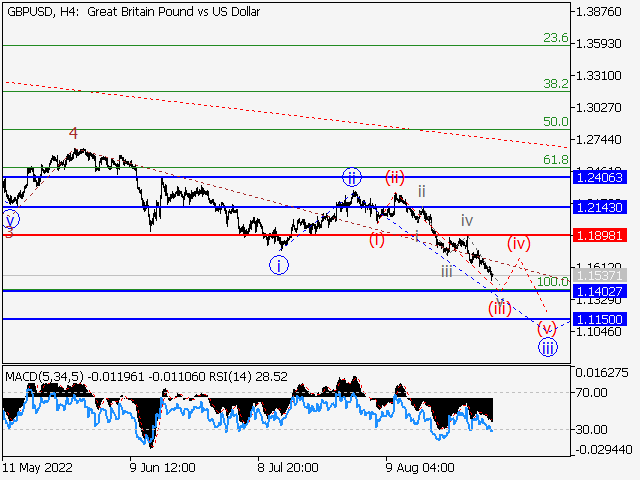This screenshot has height=480, width=640.
Task: Click the GBPUSD, H4 chart title
Action: pyautogui.click(x=133, y=12)
